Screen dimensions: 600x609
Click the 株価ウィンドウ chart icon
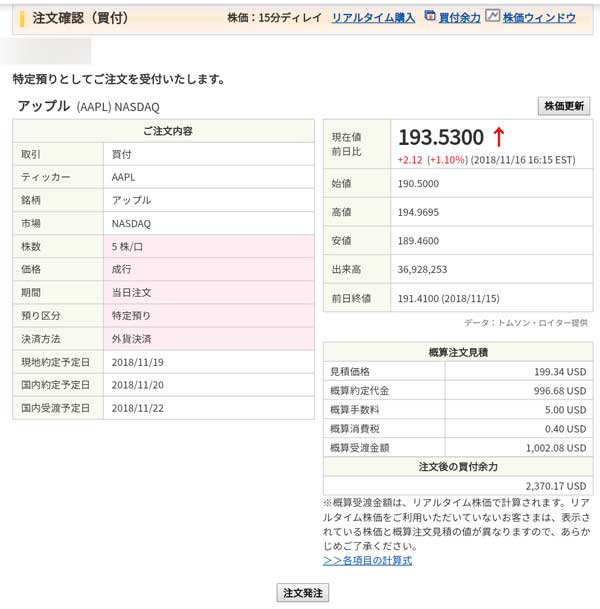[x=492, y=17]
